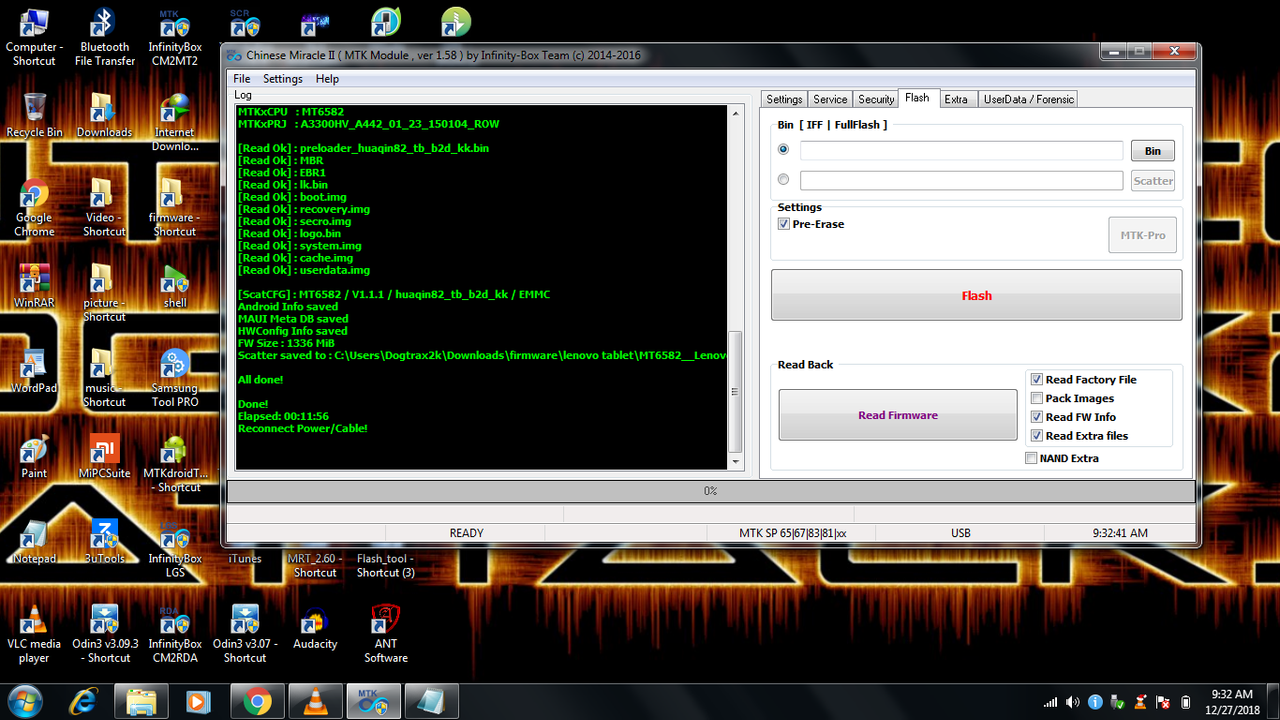Select the Scatter file radio button
Image resolution: width=1280 pixels, height=720 pixels.
783,179
